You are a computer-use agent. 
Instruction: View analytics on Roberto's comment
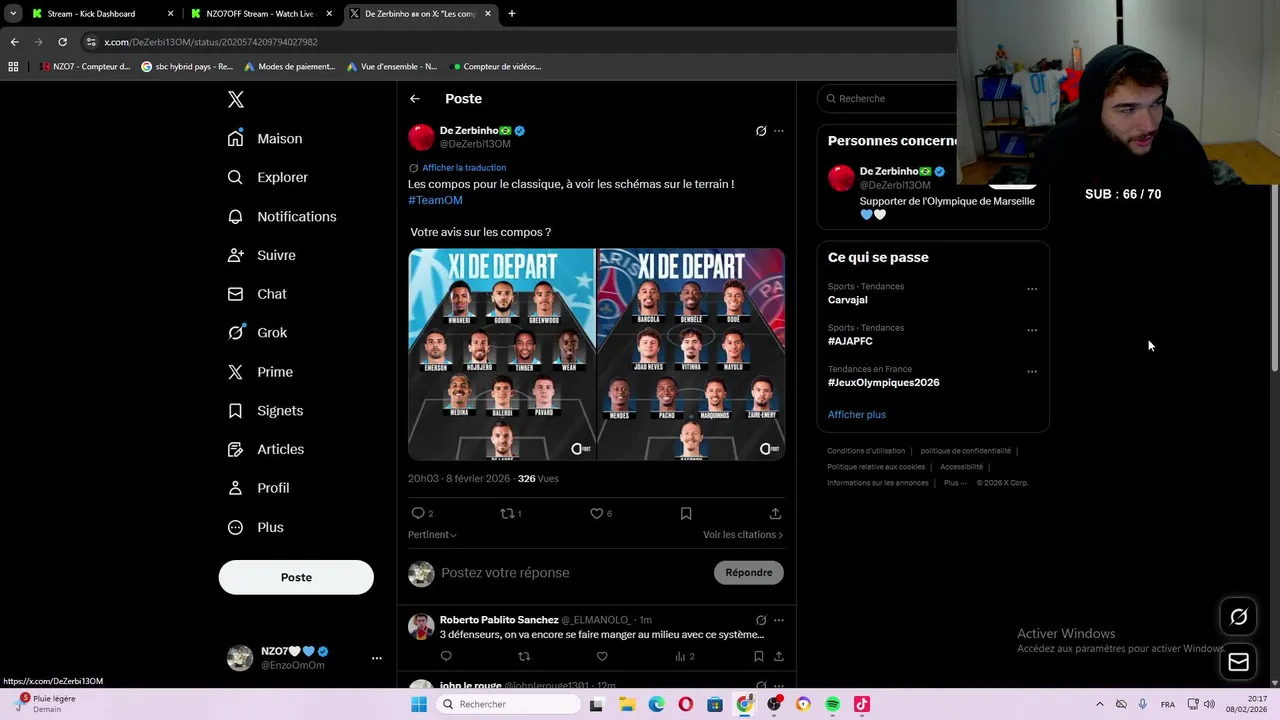tap(684, 656)
